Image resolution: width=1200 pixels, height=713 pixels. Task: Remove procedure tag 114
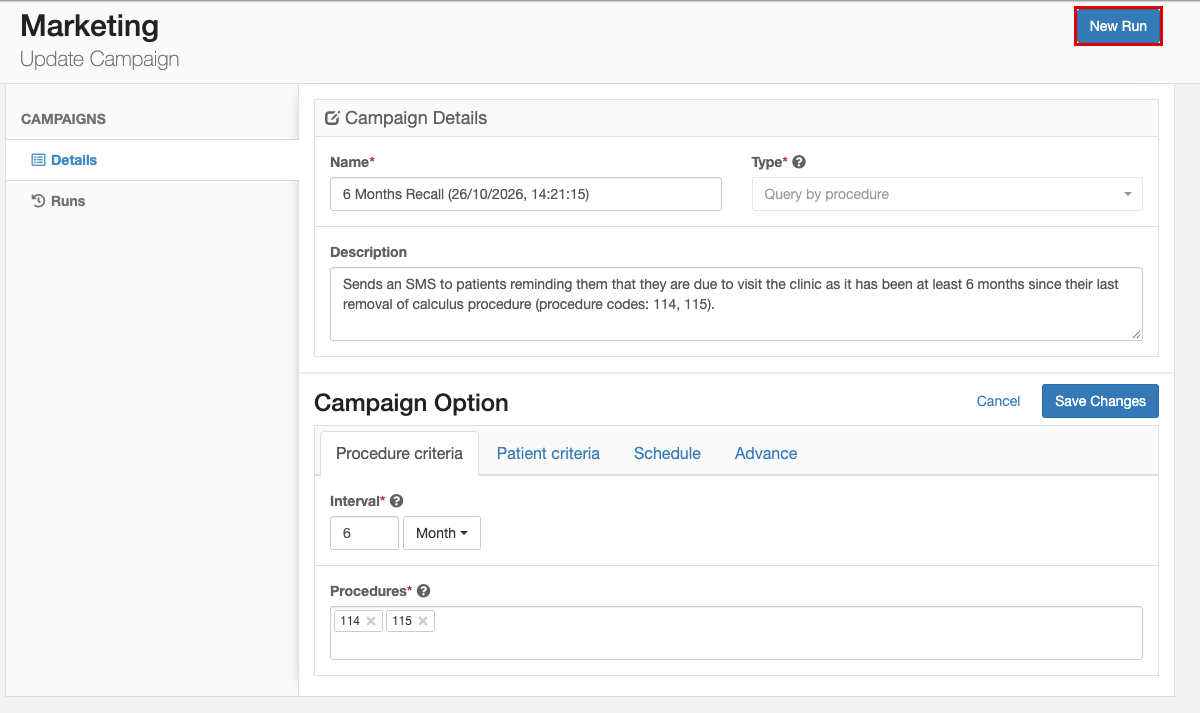371,621
